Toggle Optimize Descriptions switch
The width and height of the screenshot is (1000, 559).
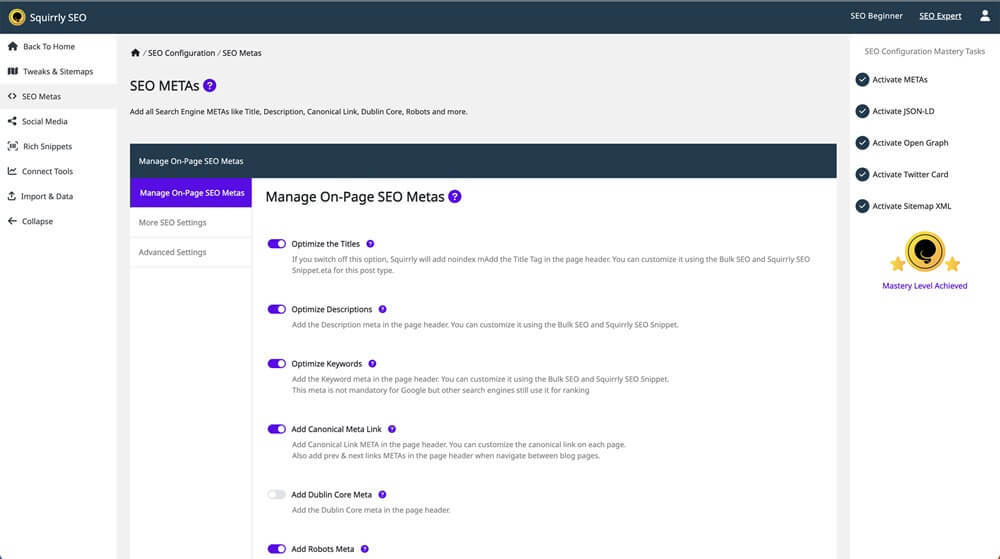[x=277, y=309]
